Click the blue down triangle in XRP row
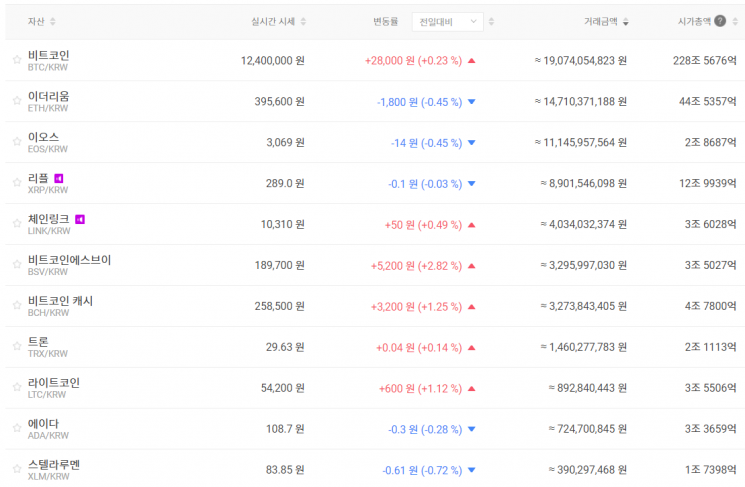745x487 pixels. tap(472, 183)
